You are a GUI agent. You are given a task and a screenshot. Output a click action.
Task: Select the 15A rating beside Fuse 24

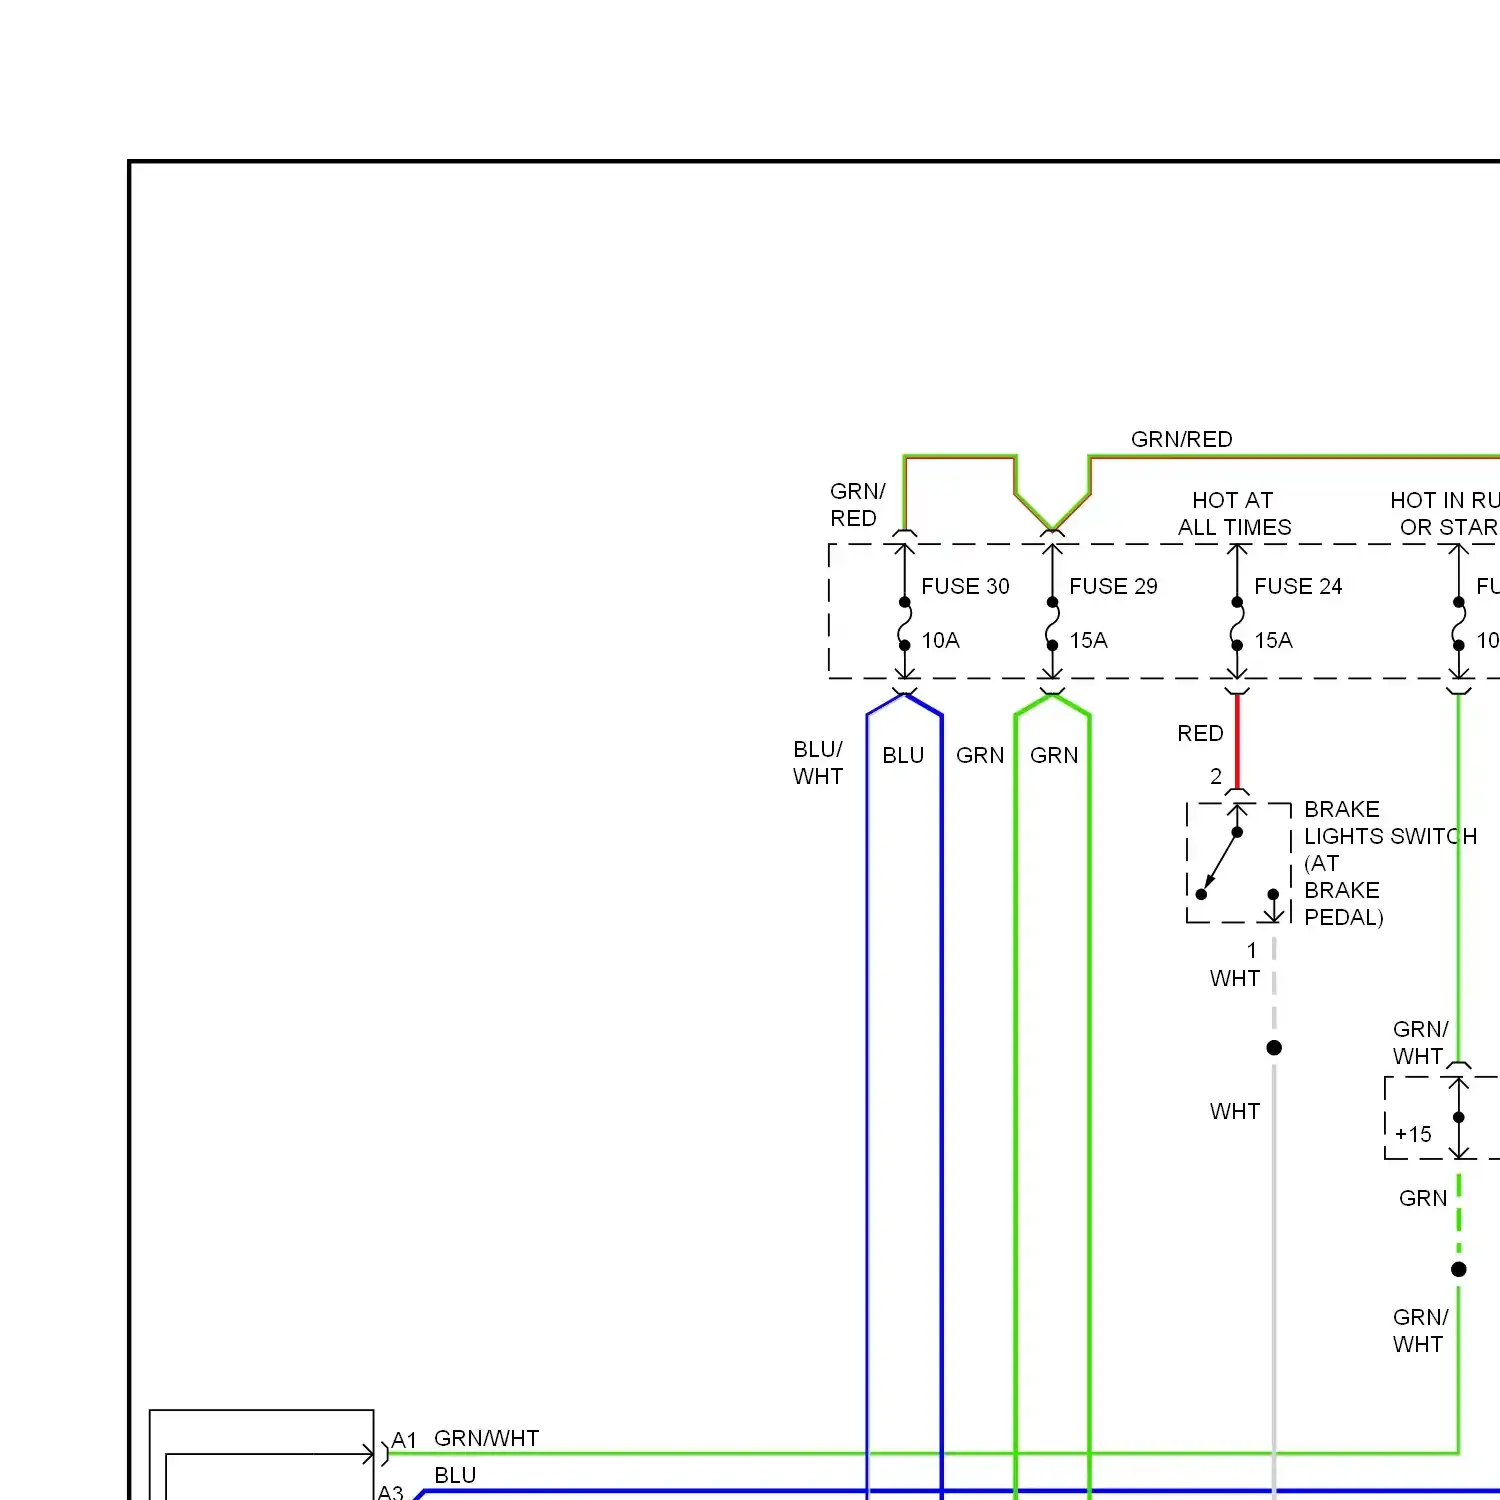[x=1273, y=640]
